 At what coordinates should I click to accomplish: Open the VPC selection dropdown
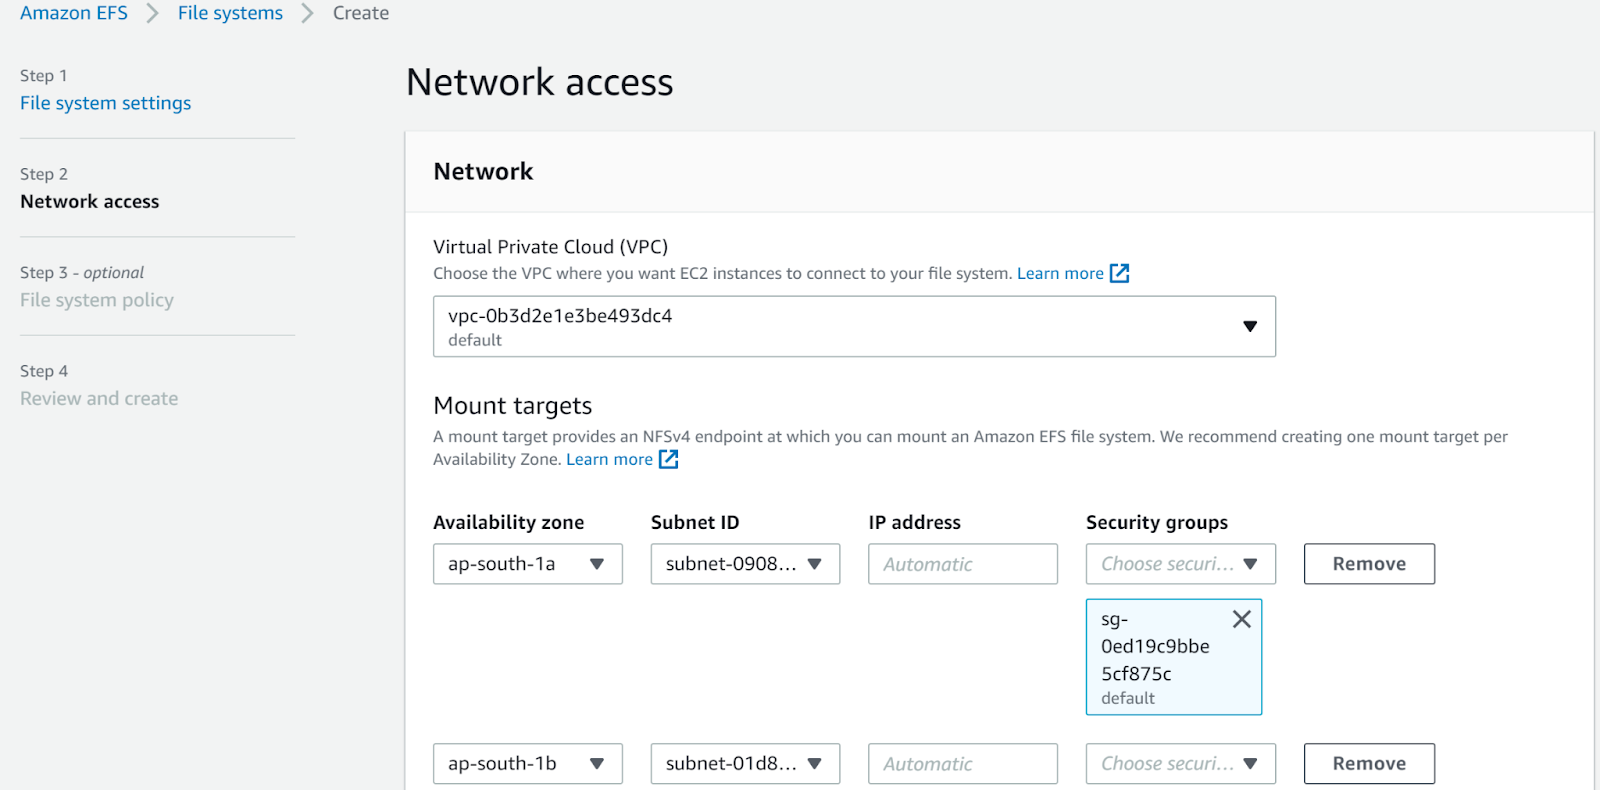coord(854,326)
